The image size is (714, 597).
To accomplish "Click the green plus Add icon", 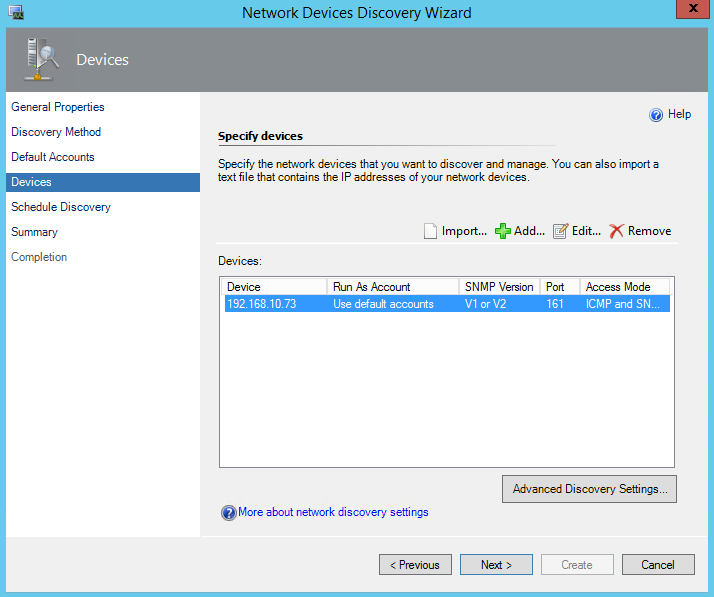I will 503,231.
